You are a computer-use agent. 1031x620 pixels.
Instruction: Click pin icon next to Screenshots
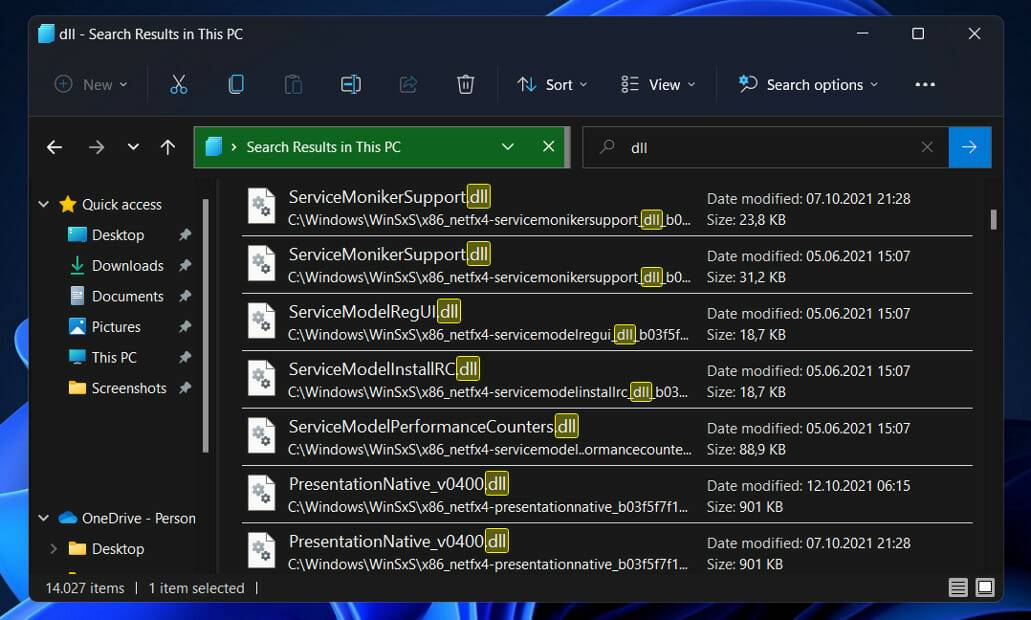tap(185, 388)
